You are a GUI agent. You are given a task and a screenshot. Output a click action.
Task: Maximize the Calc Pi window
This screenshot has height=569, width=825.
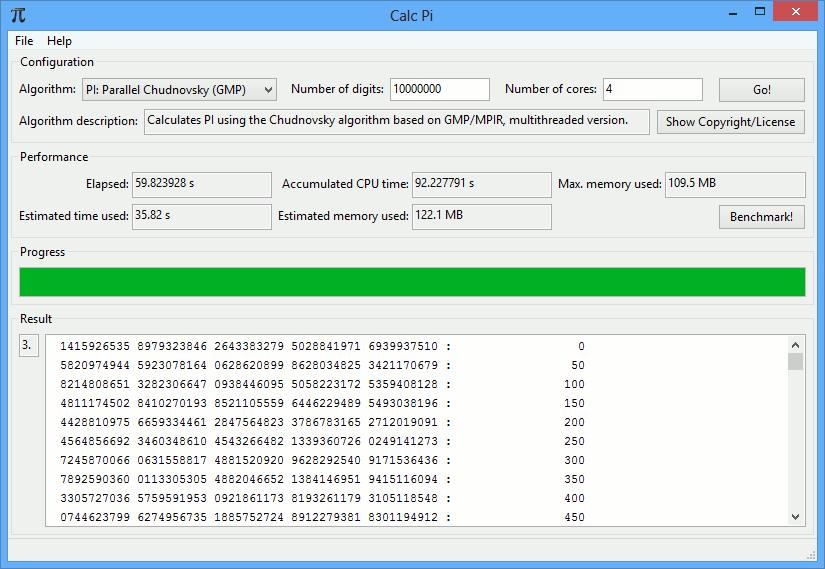759,12
